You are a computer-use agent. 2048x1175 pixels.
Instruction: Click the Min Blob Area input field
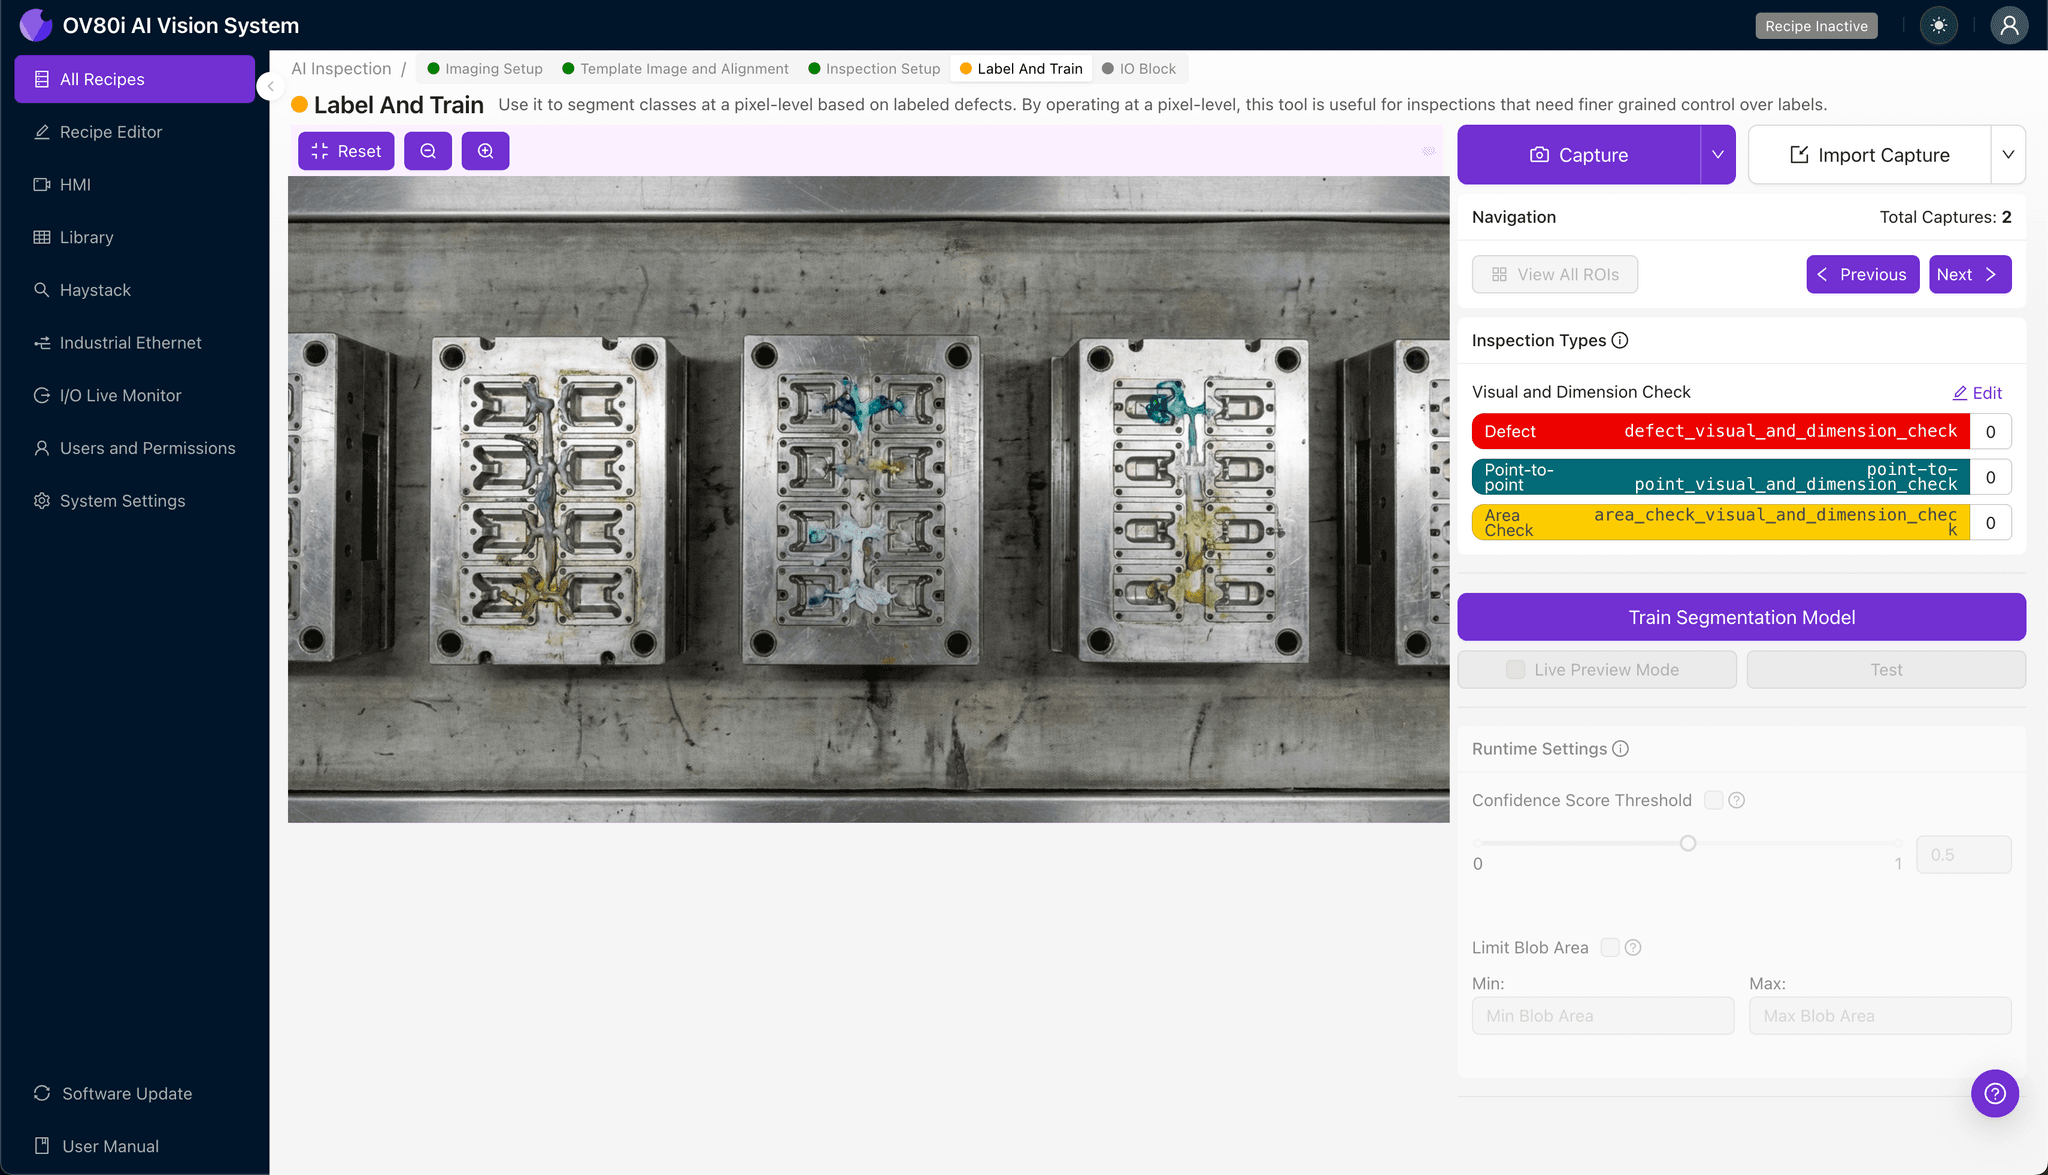pos(1603,1015)
